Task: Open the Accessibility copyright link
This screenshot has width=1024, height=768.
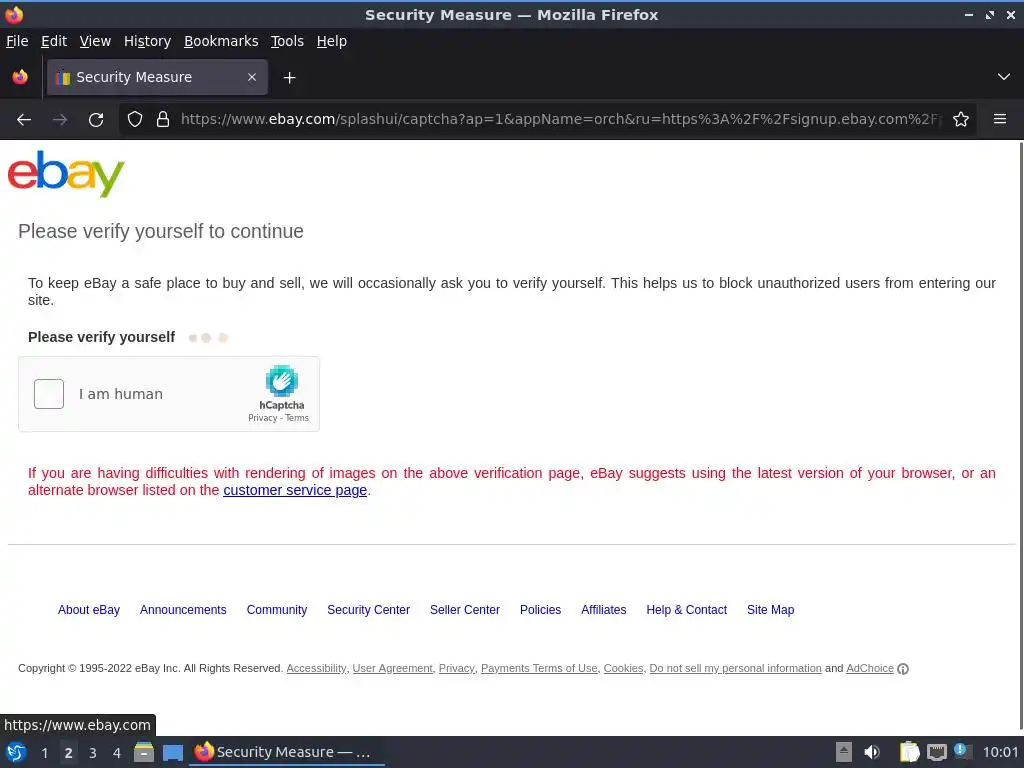Action: click(x=316, y=669)
